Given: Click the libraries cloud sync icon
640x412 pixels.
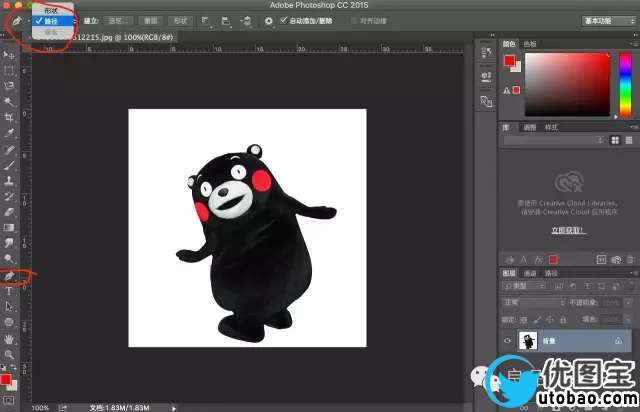Looking at the screenshot, I should tap(616, 260).
